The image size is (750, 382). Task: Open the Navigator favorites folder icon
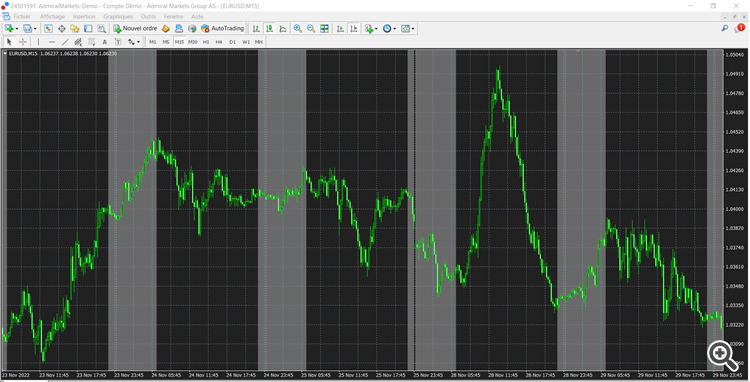tap(75, 29)
